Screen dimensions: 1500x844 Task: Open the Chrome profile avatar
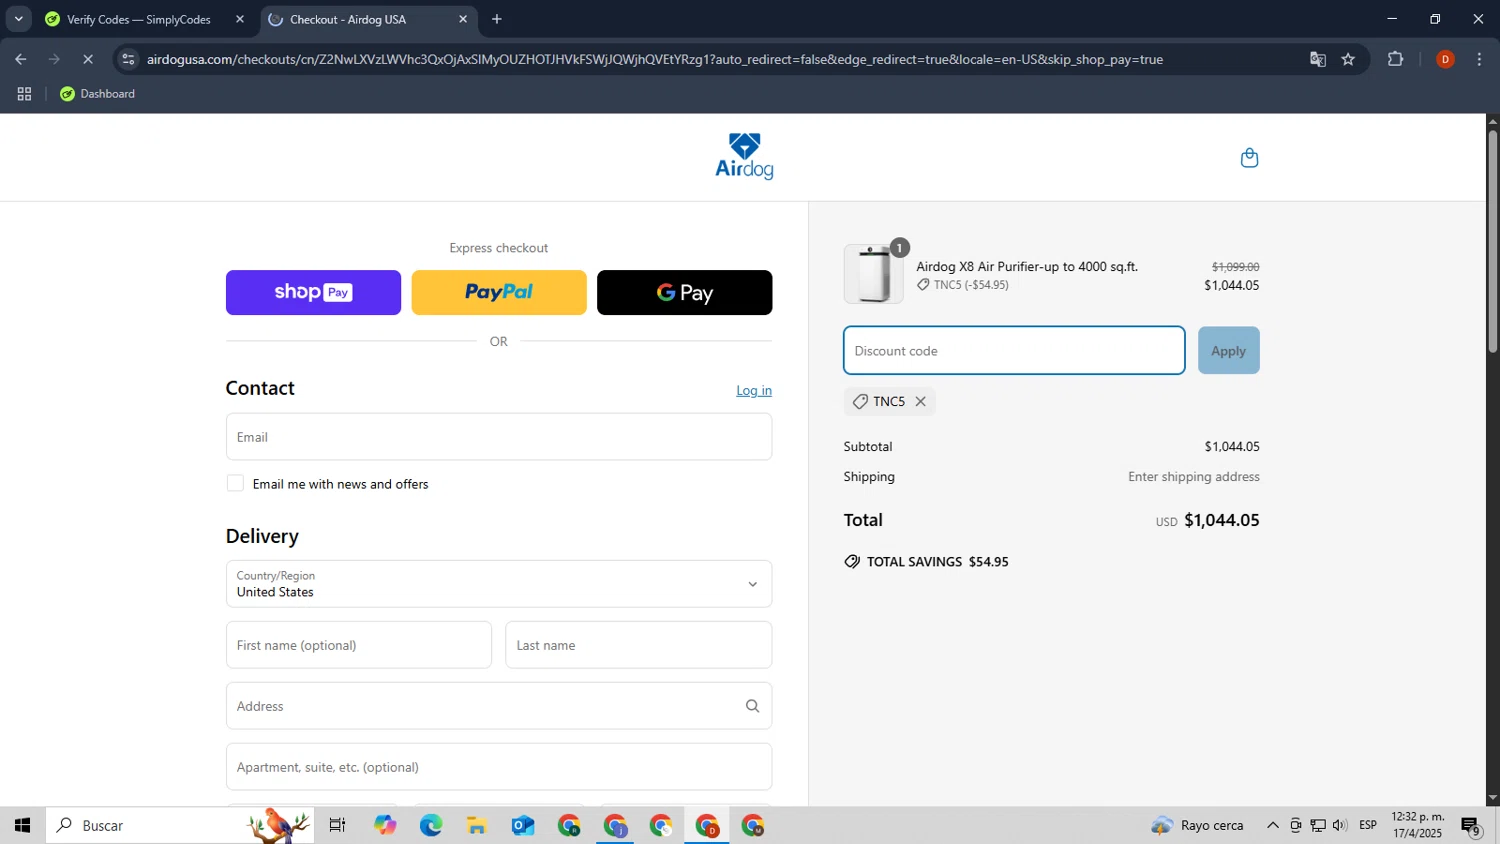[x=1445, y=59]
